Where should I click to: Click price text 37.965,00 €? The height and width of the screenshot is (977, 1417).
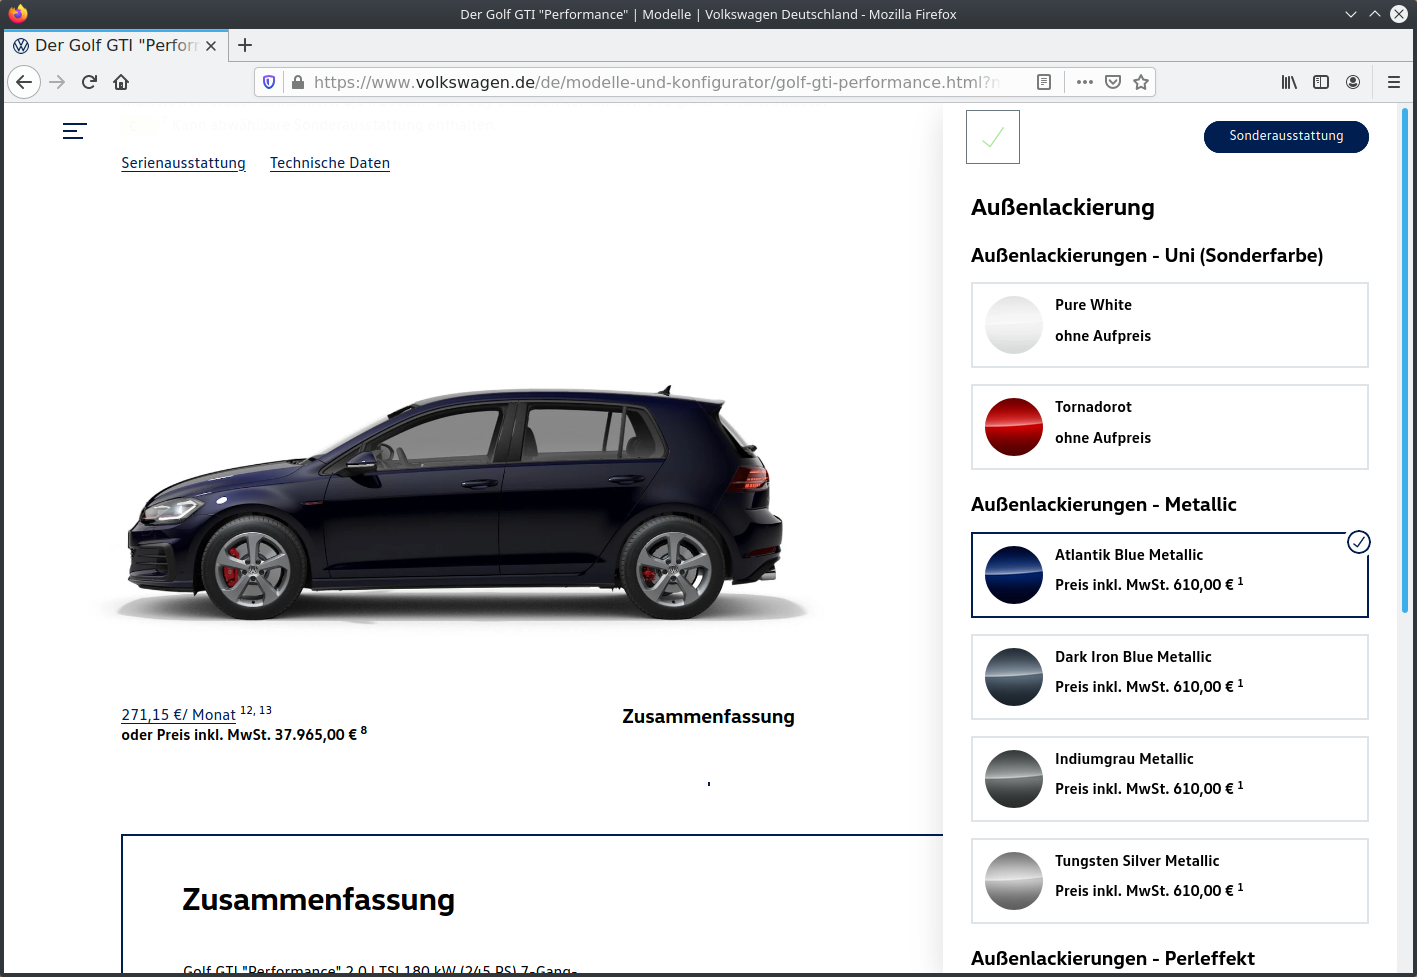click(x=315, y=735)
